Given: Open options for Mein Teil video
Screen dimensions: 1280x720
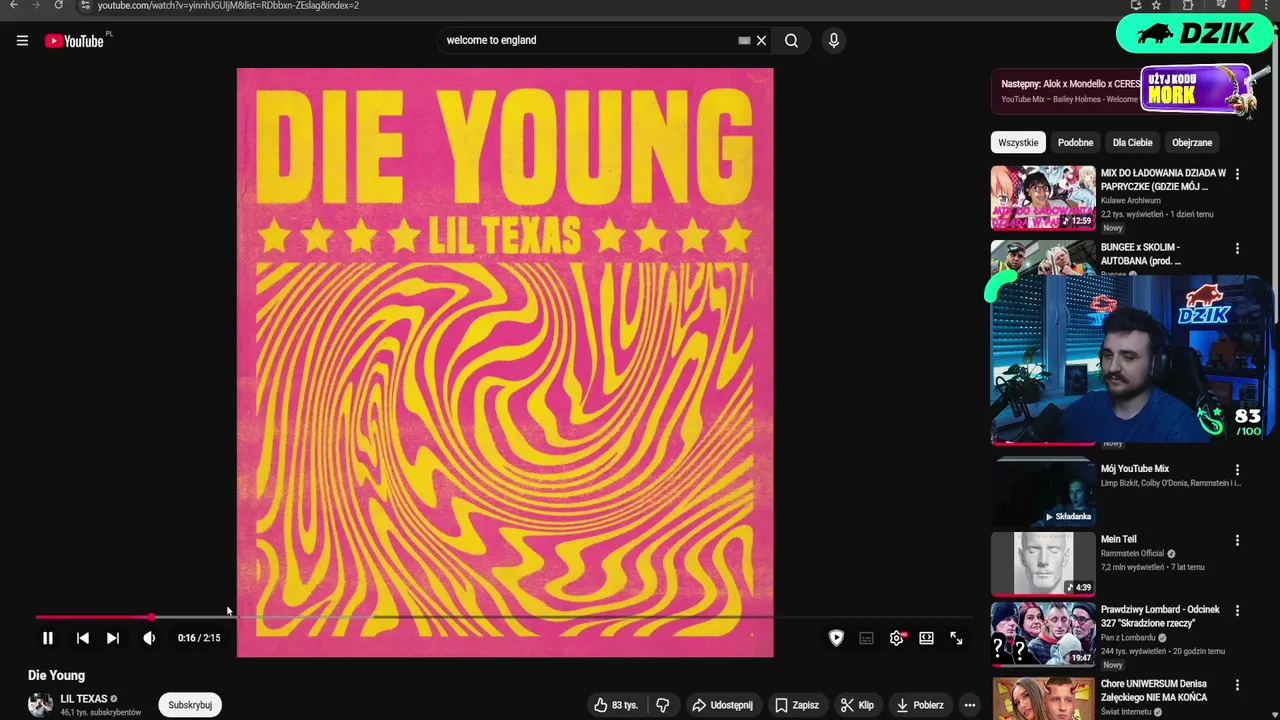Looking at the screenshot, I should (x=1237, y=540).
